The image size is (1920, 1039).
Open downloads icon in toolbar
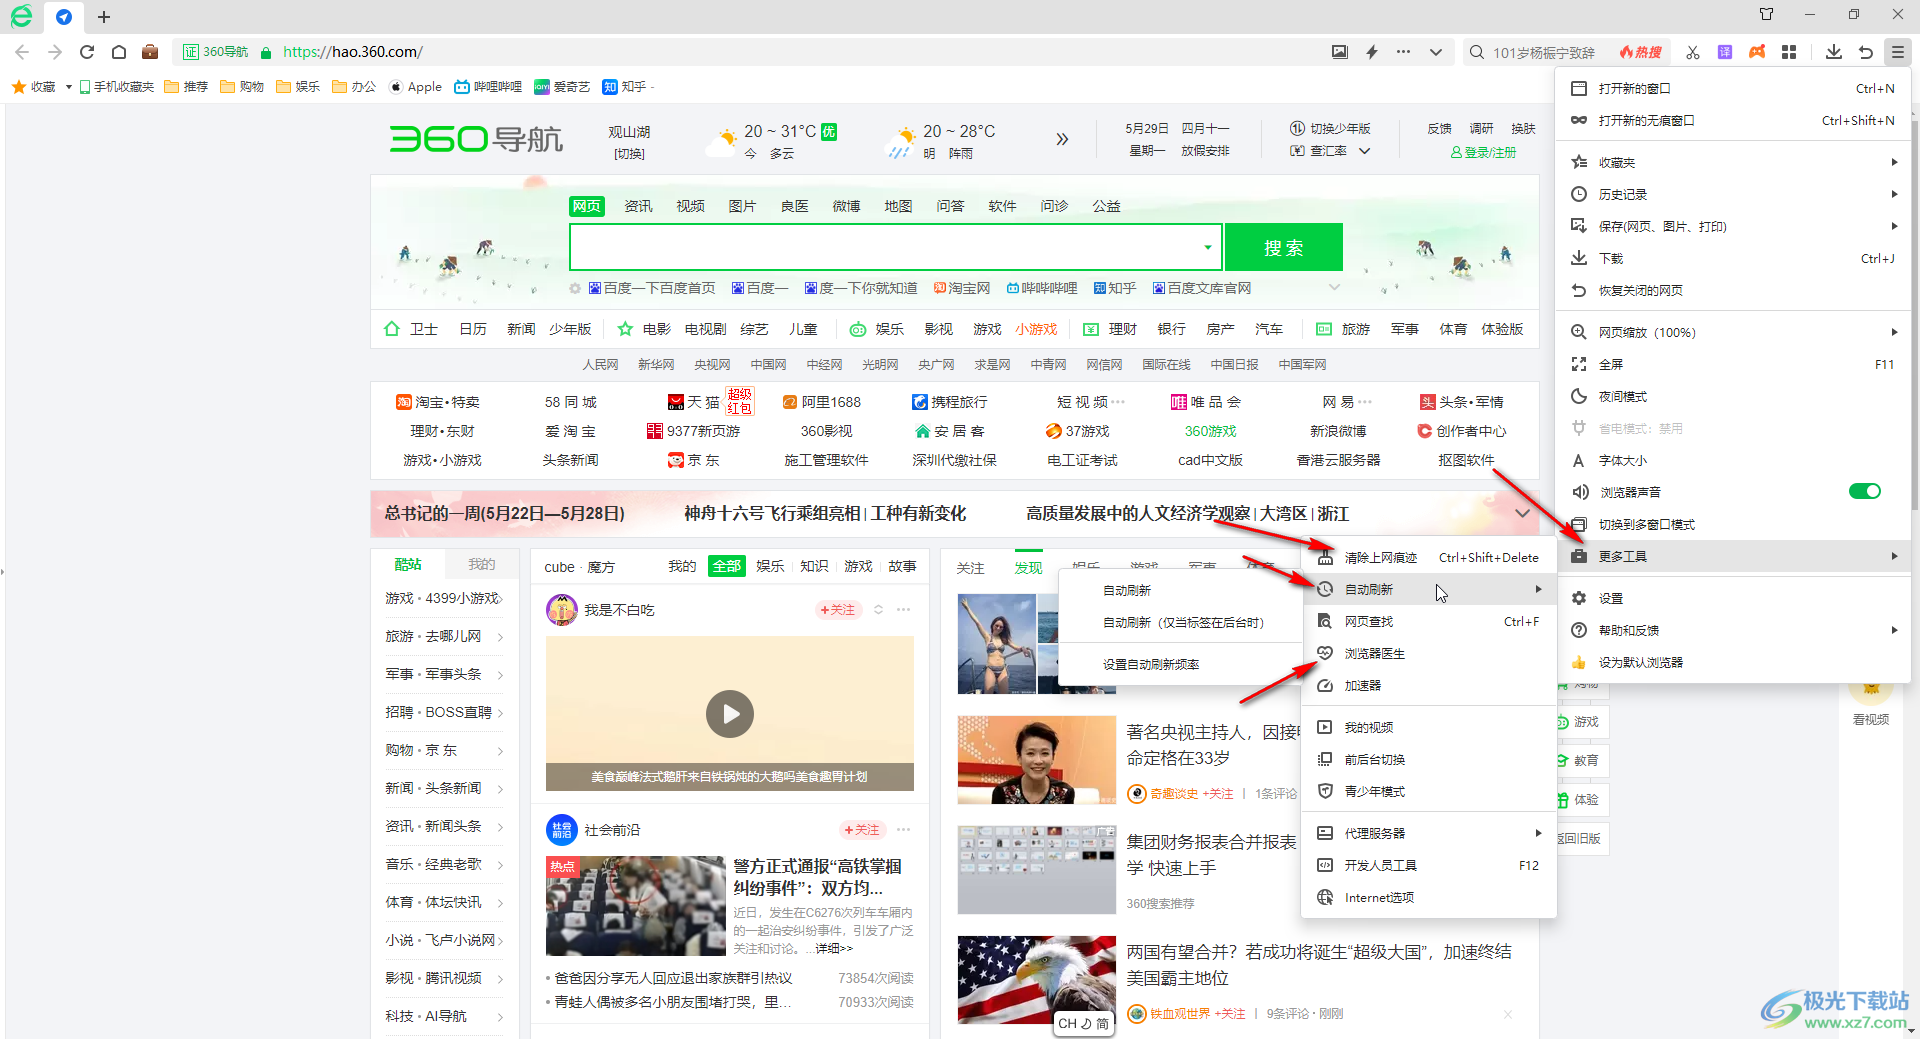[1833, 52]
